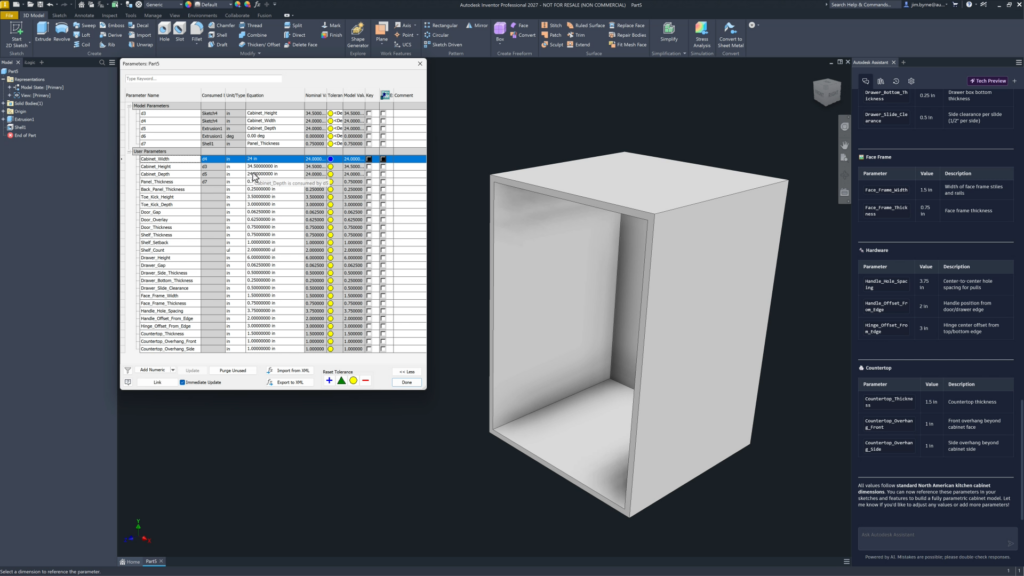Click the Type Keyword search field

tap(203, 78)
